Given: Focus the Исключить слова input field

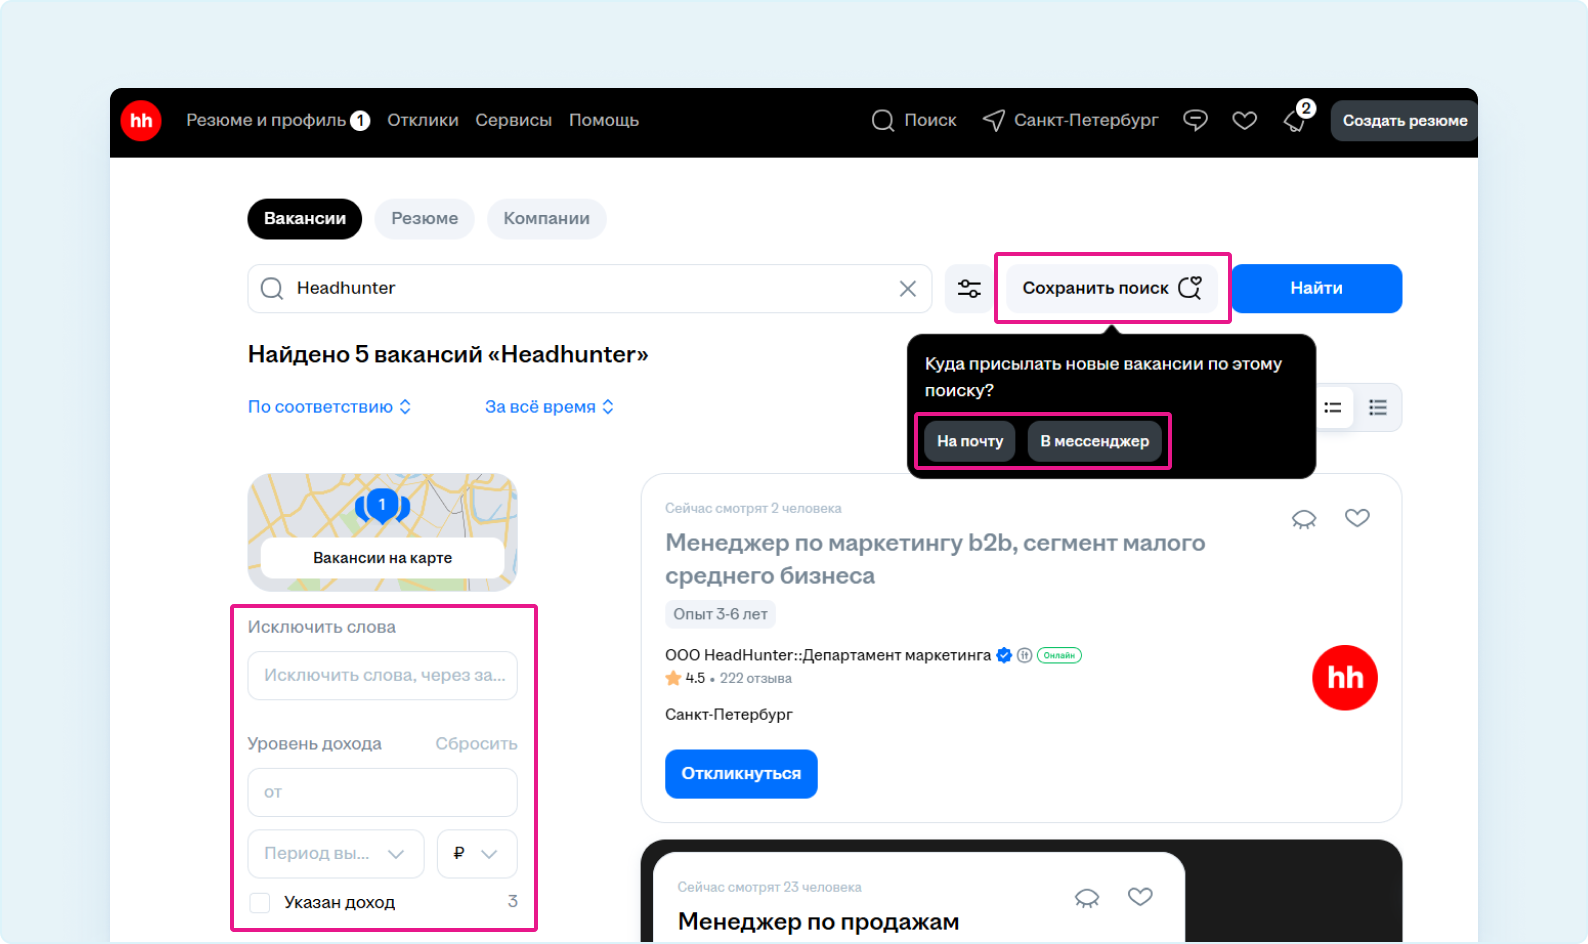Looking at the screenshot, I should (x=383, y=676).
